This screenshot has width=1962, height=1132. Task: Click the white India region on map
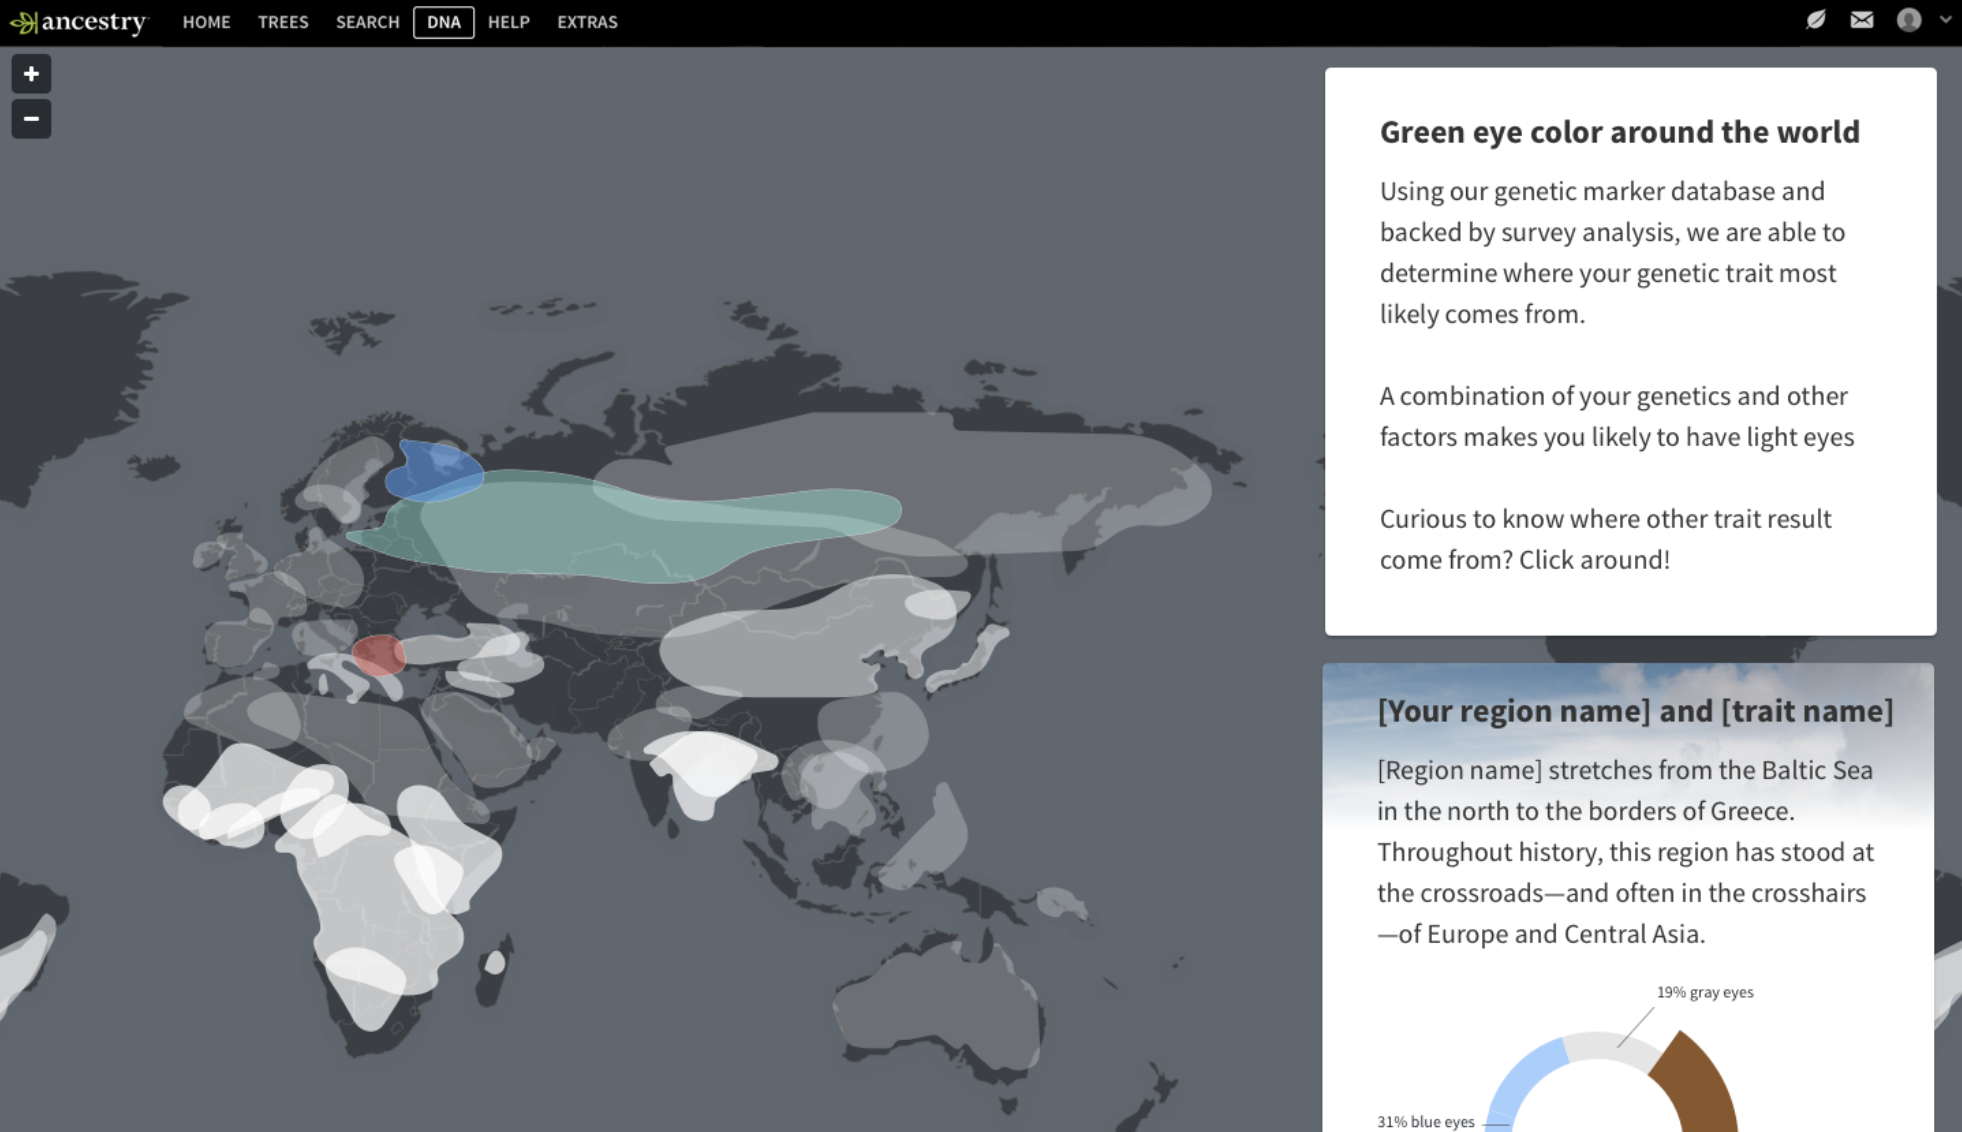pyautogui.click(x=708, y=765)
